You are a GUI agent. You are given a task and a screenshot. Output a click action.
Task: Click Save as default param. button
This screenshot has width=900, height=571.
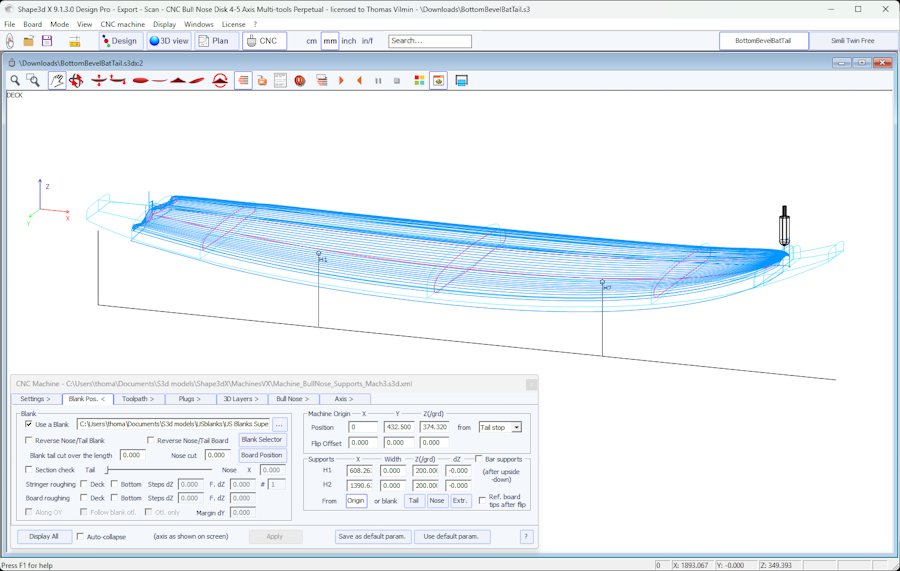coord(372,537)
